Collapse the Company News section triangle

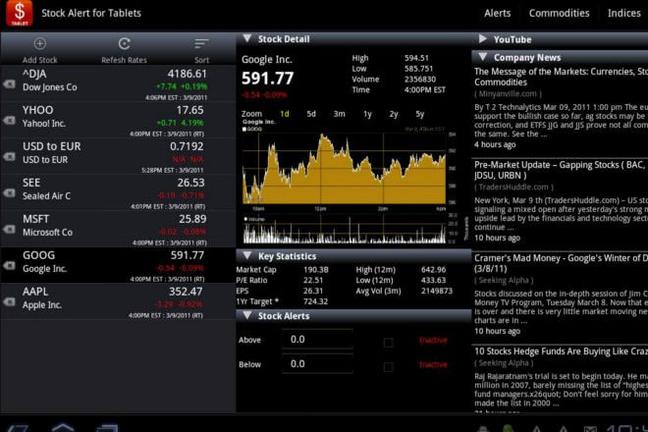pos(482,57)
